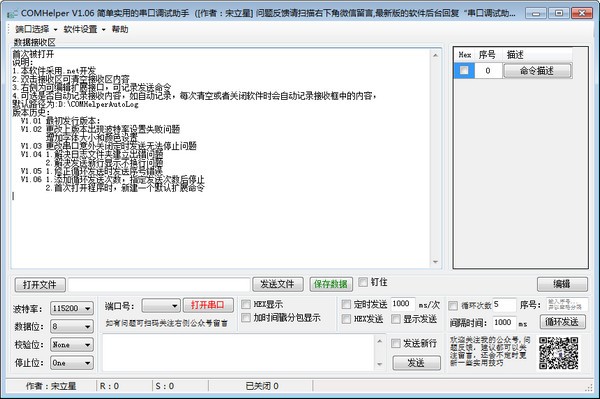Image resolution: width=600 pixels, height=399 pixels.
Task: Click the red 打开串口 button
Action: 208,305
